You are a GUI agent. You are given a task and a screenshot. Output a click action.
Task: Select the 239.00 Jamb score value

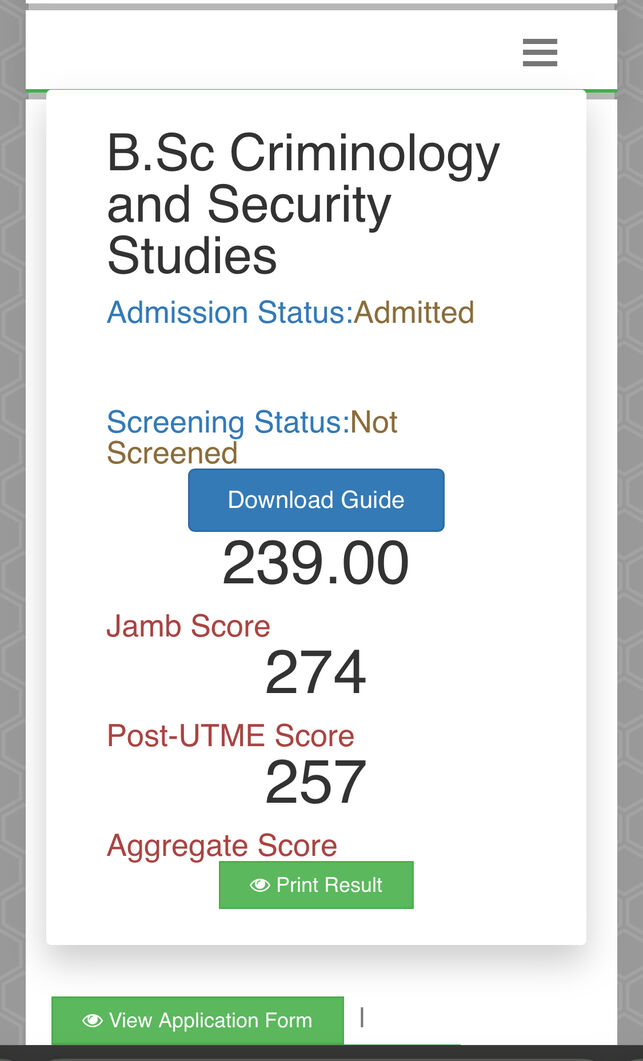315,563
